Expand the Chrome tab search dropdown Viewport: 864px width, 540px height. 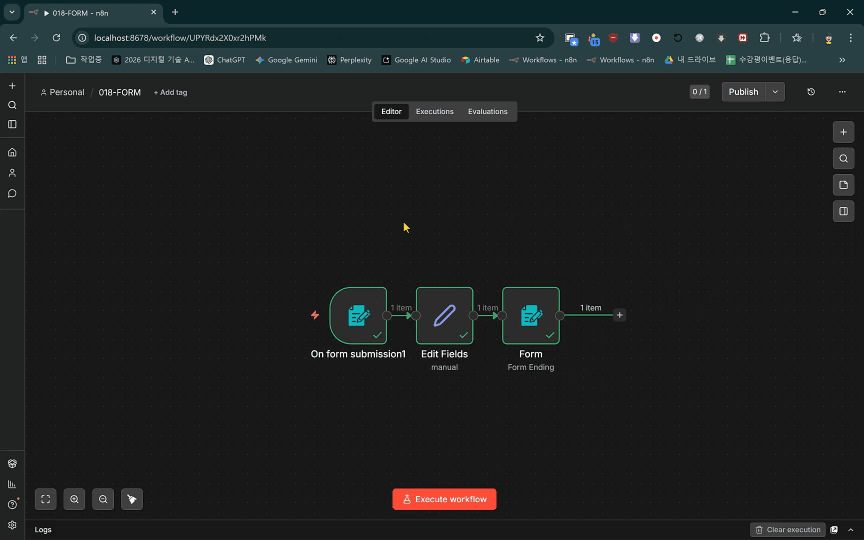pyautogui.click(x=11, y=12)
